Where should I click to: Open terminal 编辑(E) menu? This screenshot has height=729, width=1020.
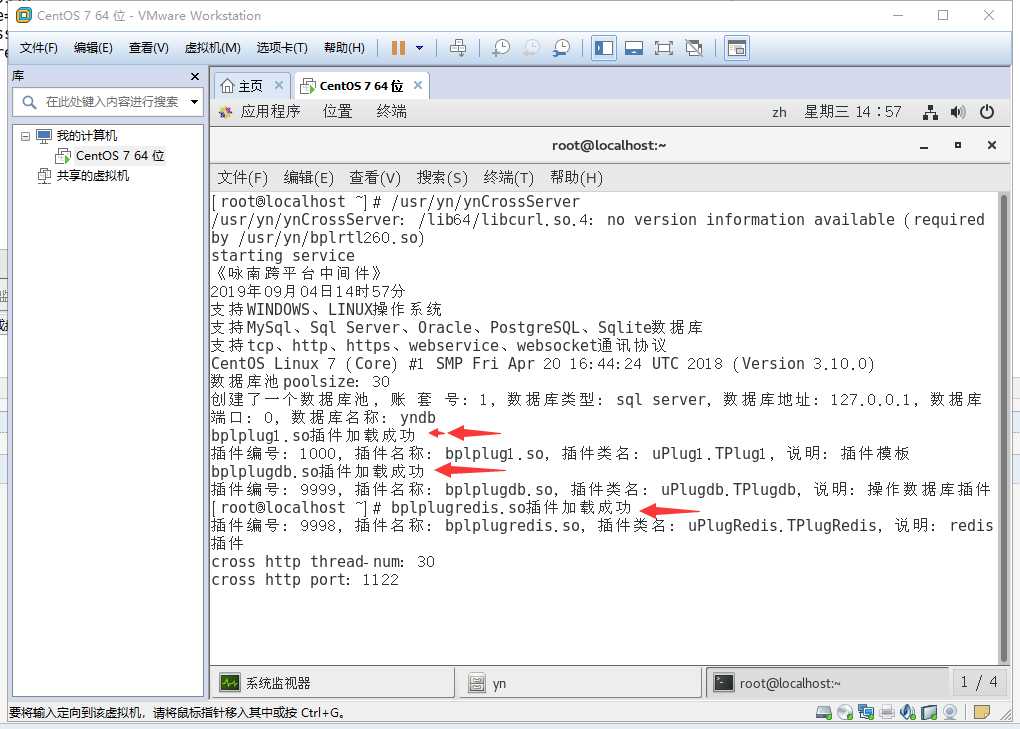pos(308,178)
